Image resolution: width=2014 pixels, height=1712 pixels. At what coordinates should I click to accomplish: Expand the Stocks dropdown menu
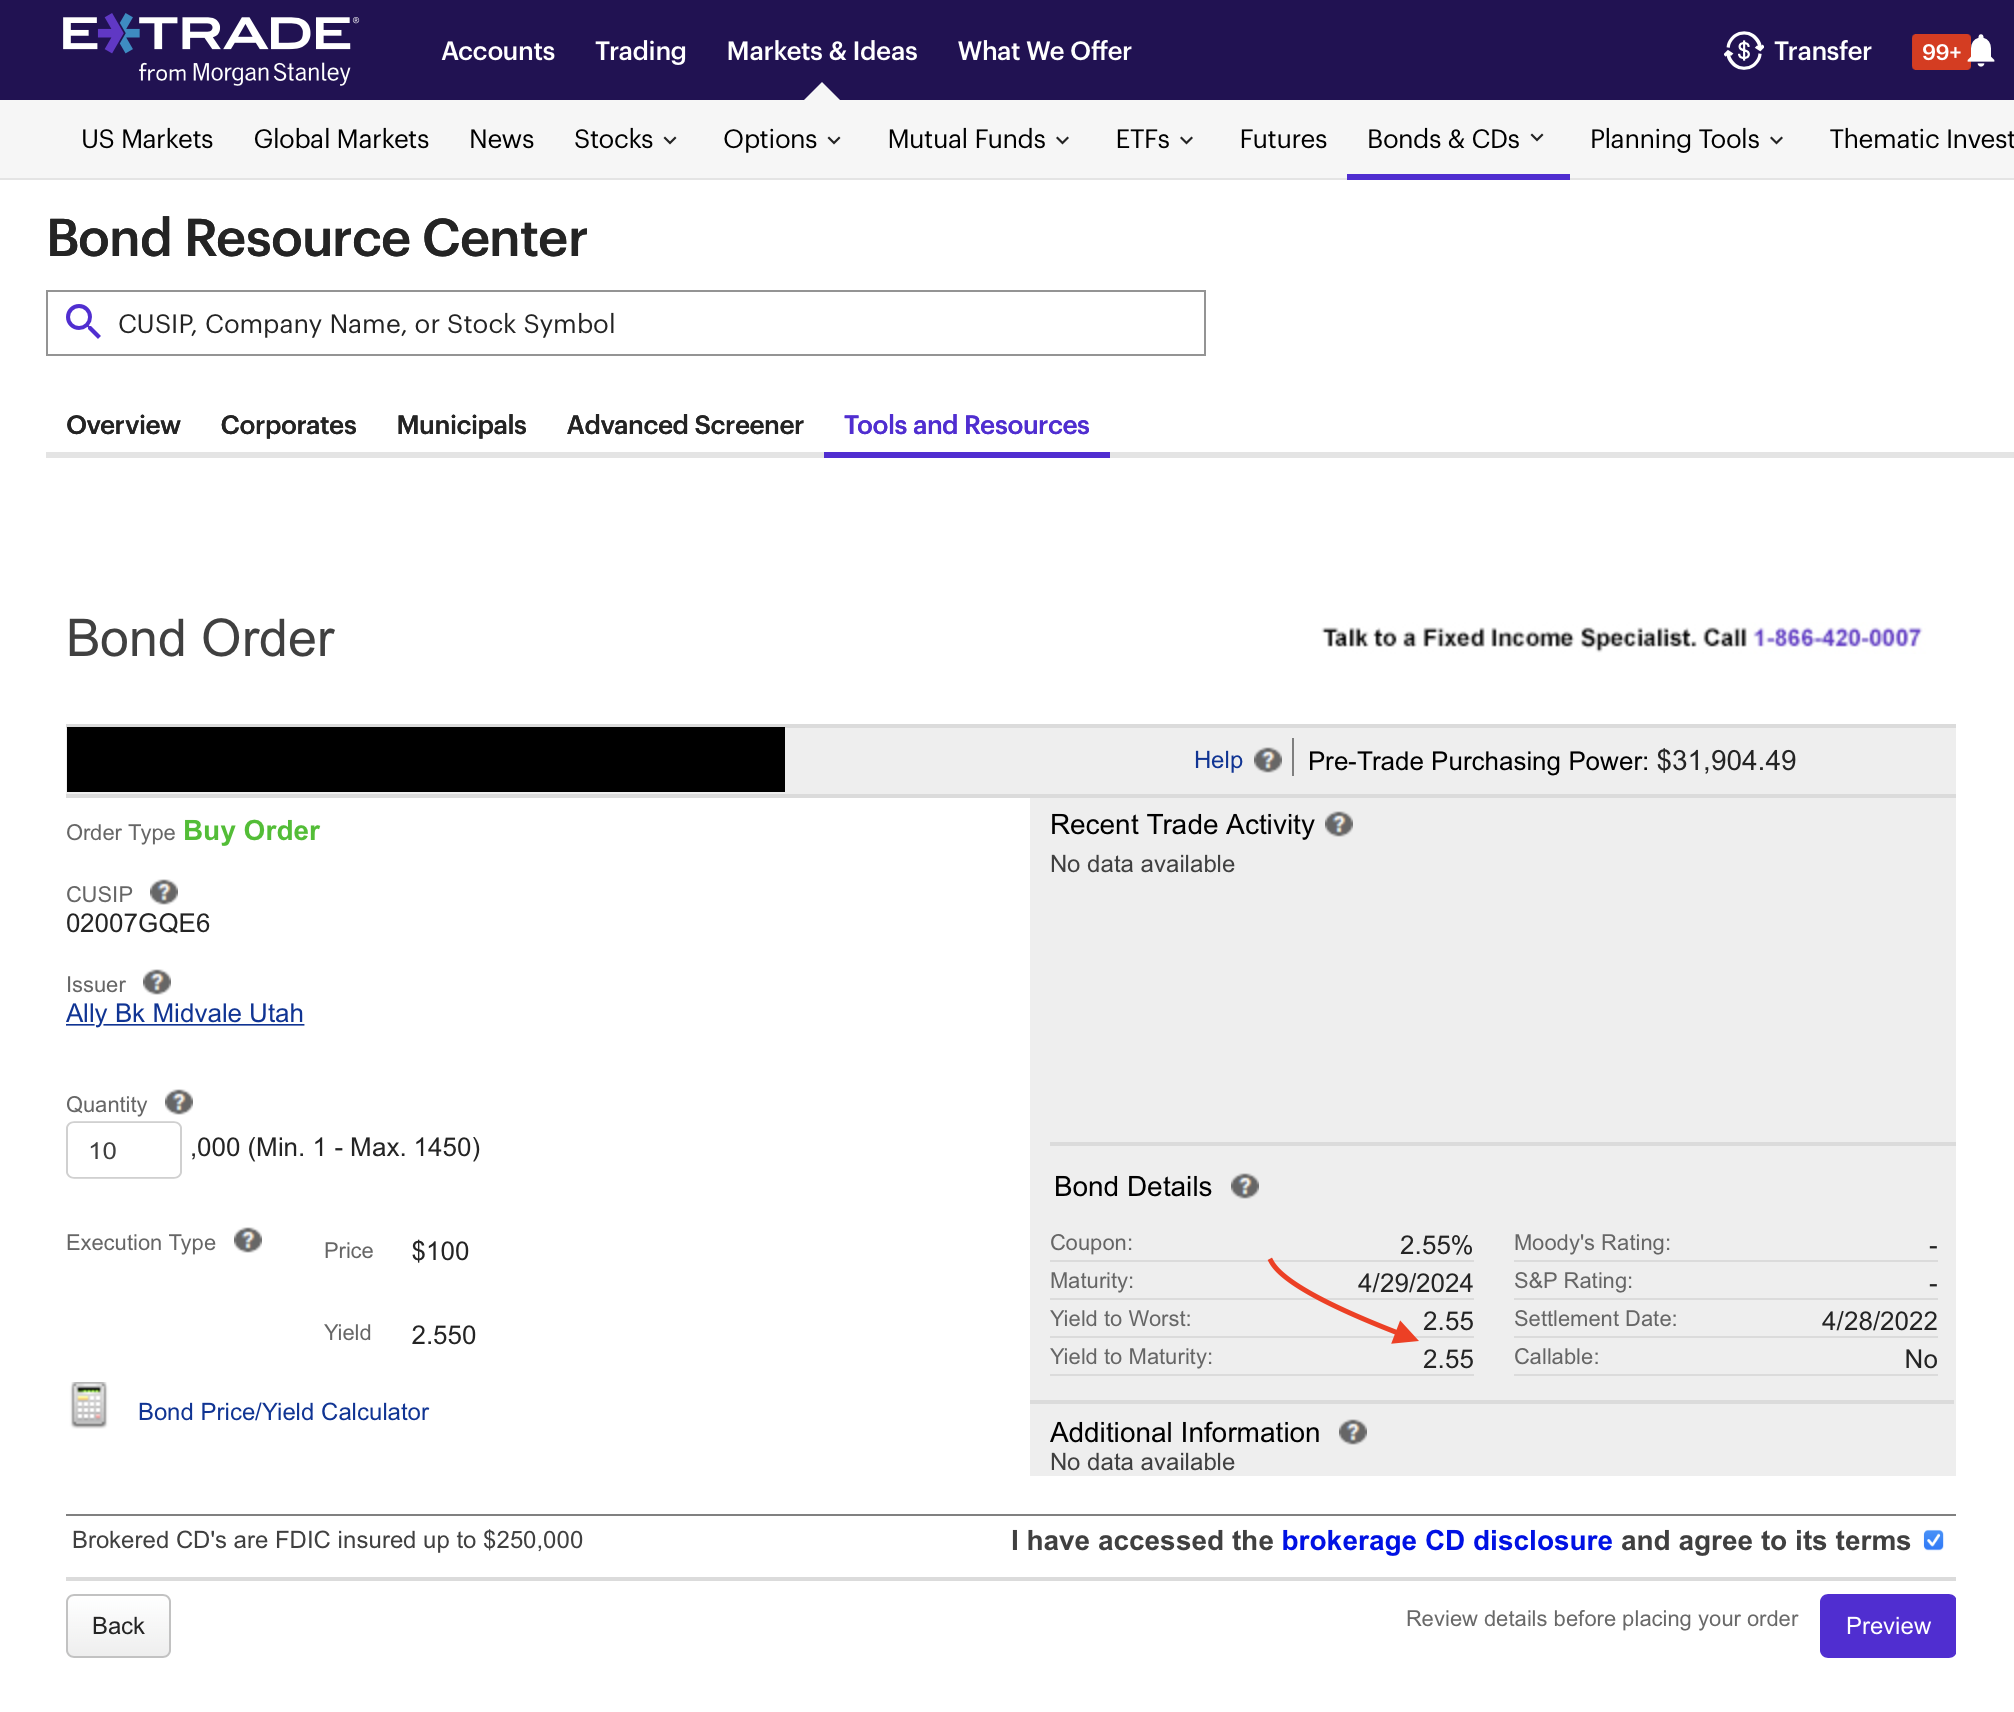point(625,139)
